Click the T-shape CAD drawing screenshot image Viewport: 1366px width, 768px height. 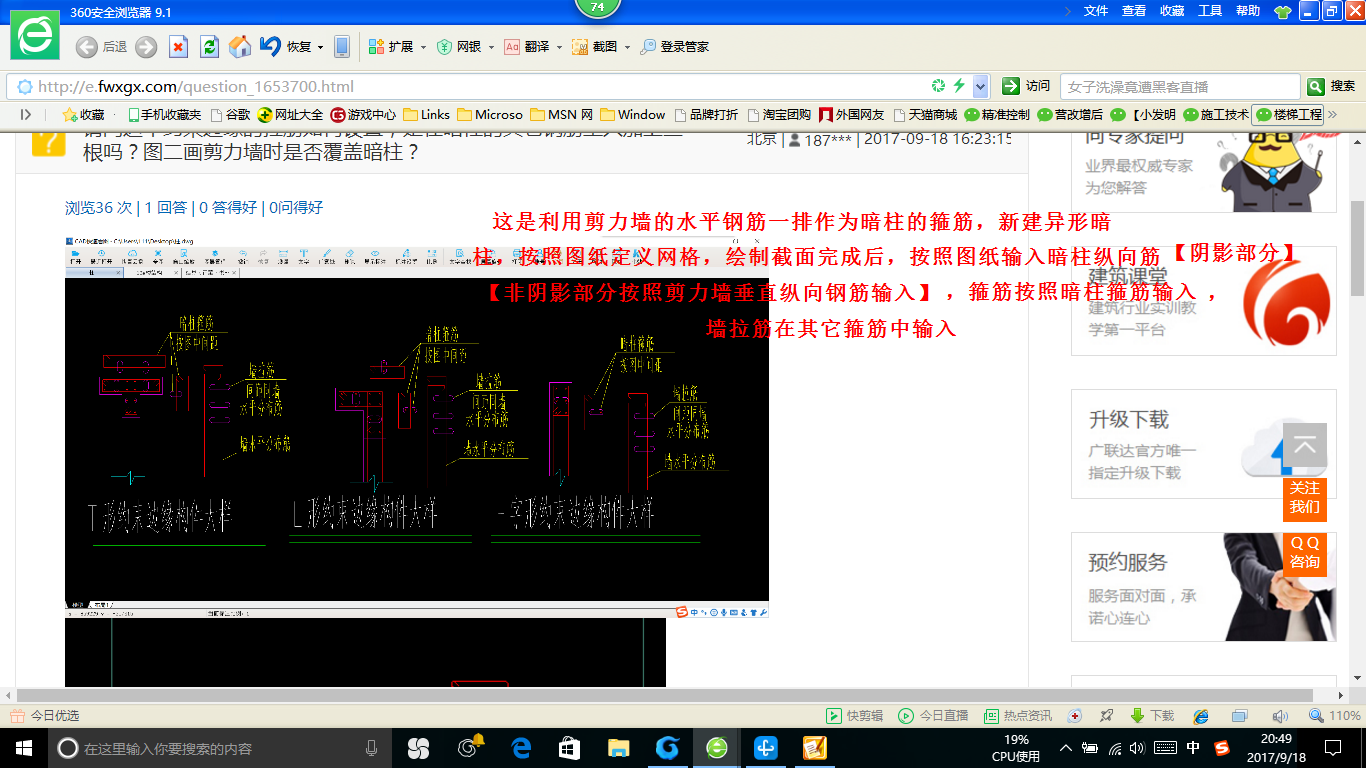417,428
